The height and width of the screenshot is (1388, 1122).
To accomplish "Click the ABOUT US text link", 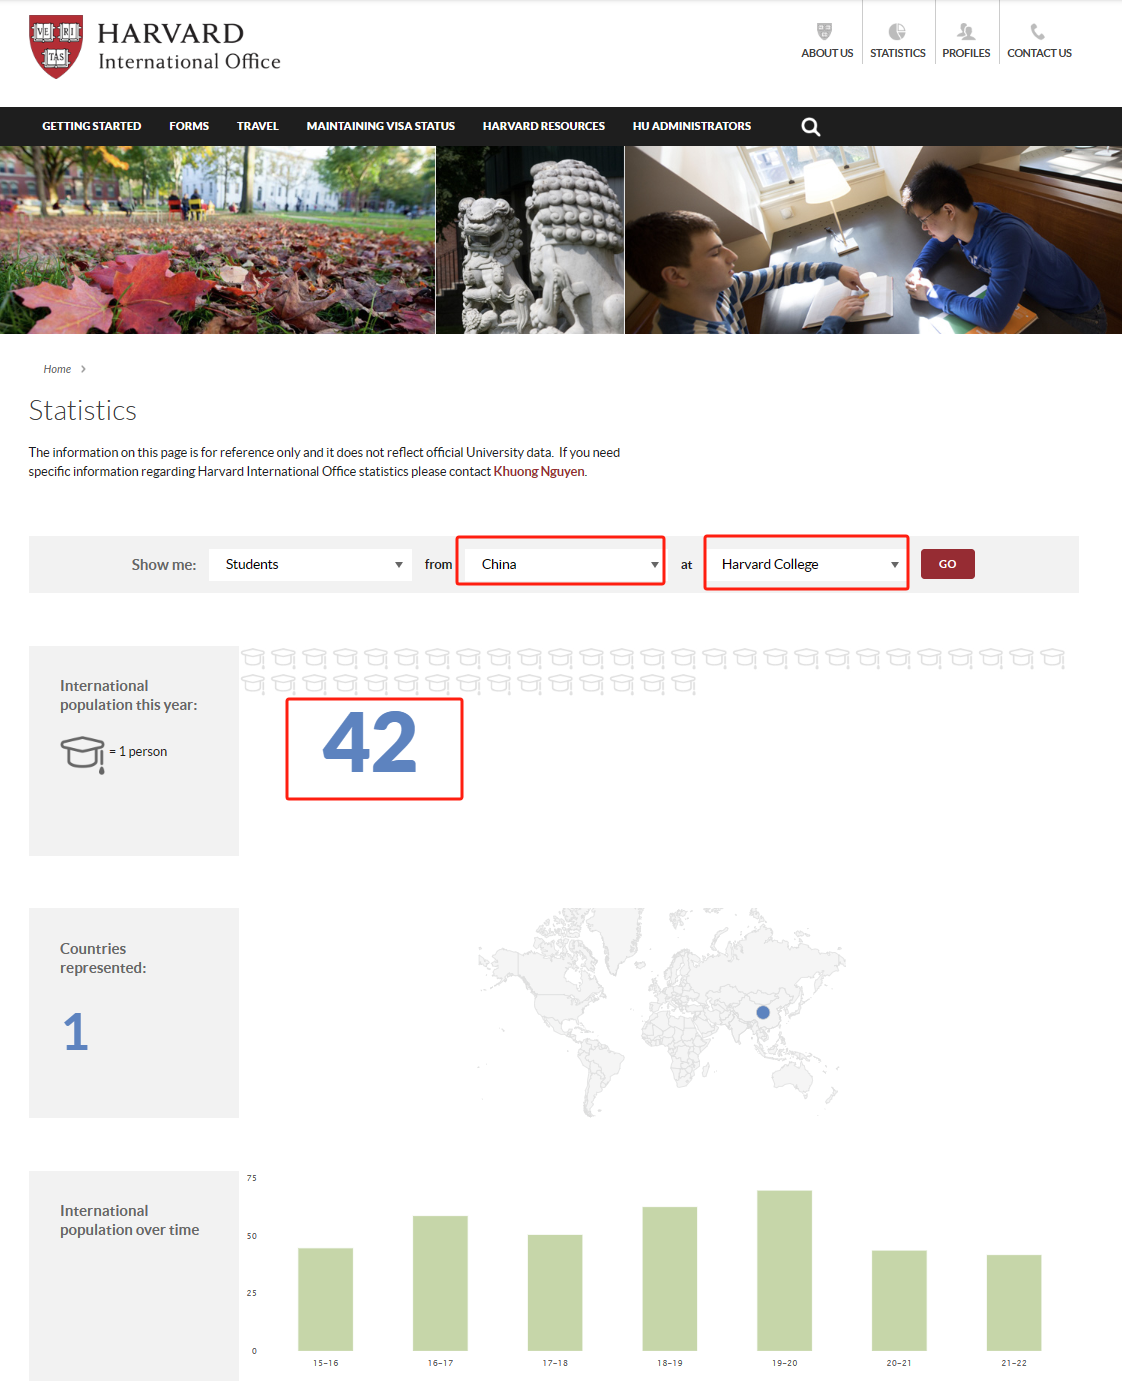I will tap(827, 53).
